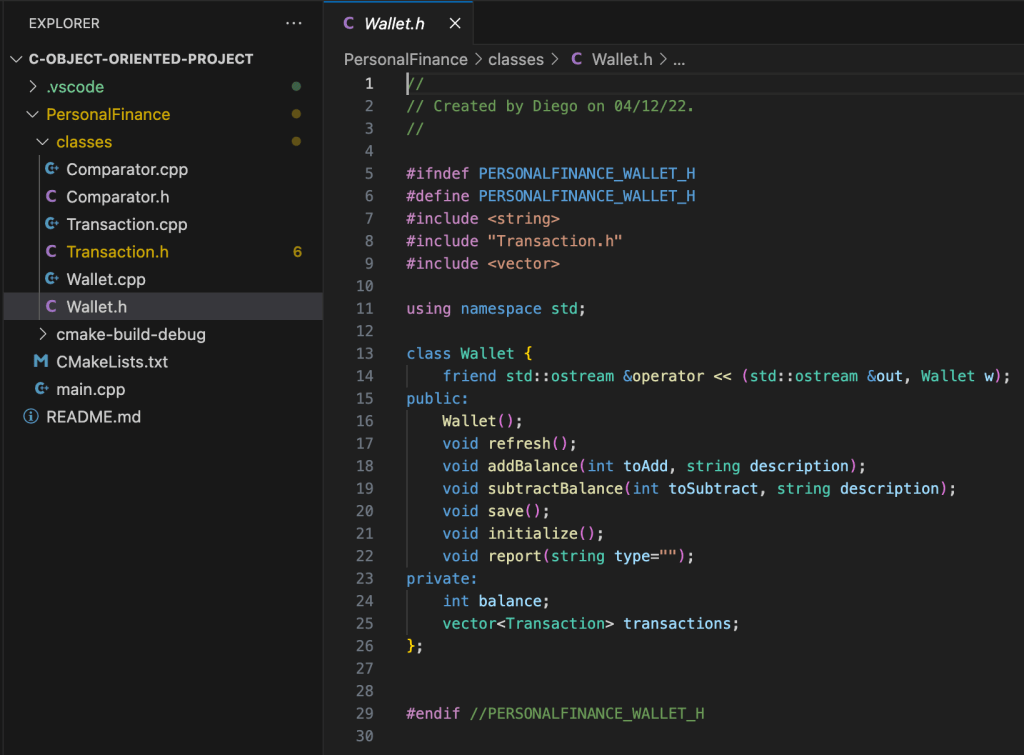
Task: Click classes in the breadcrumb path
Action: 515,59
